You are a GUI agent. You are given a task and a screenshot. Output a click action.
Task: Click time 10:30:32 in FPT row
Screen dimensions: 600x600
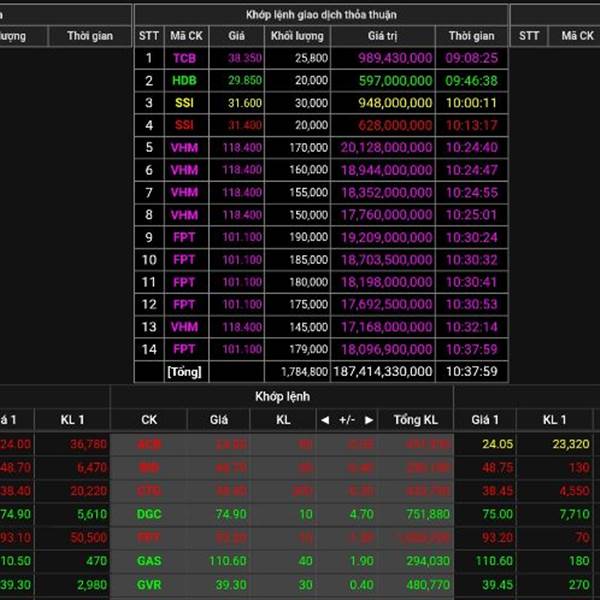471,260
